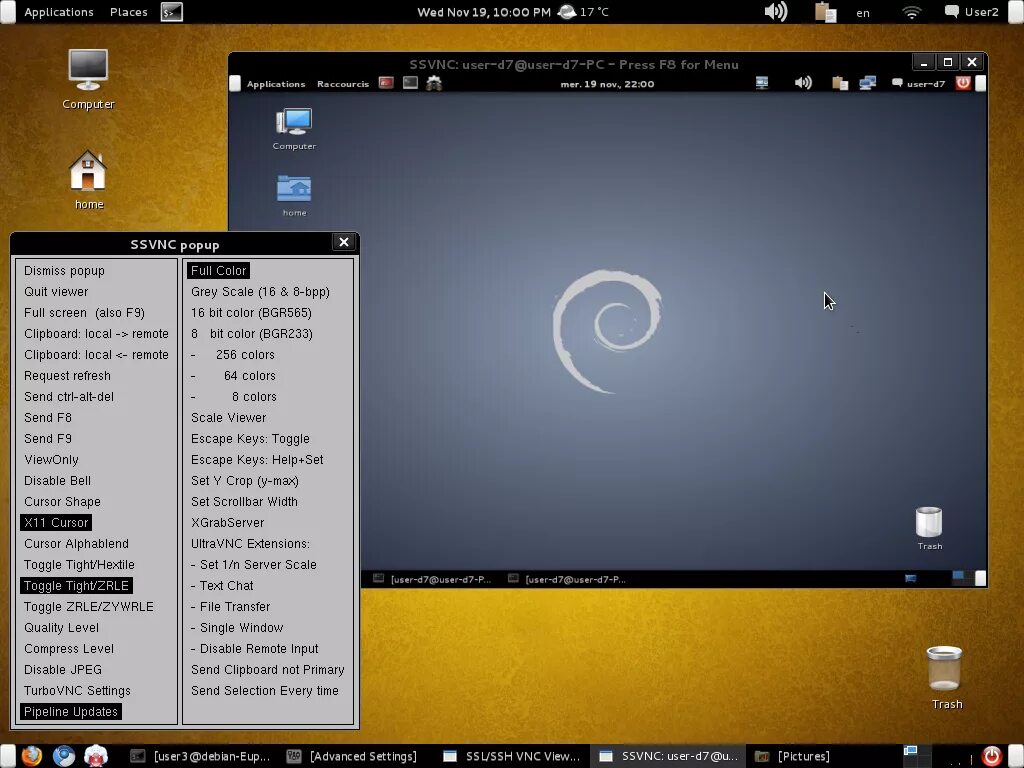Toggle the X11 Cursor option
The height and width of the screenshot is (768, 1024).
pyautogui.click(x=56, y=522)
